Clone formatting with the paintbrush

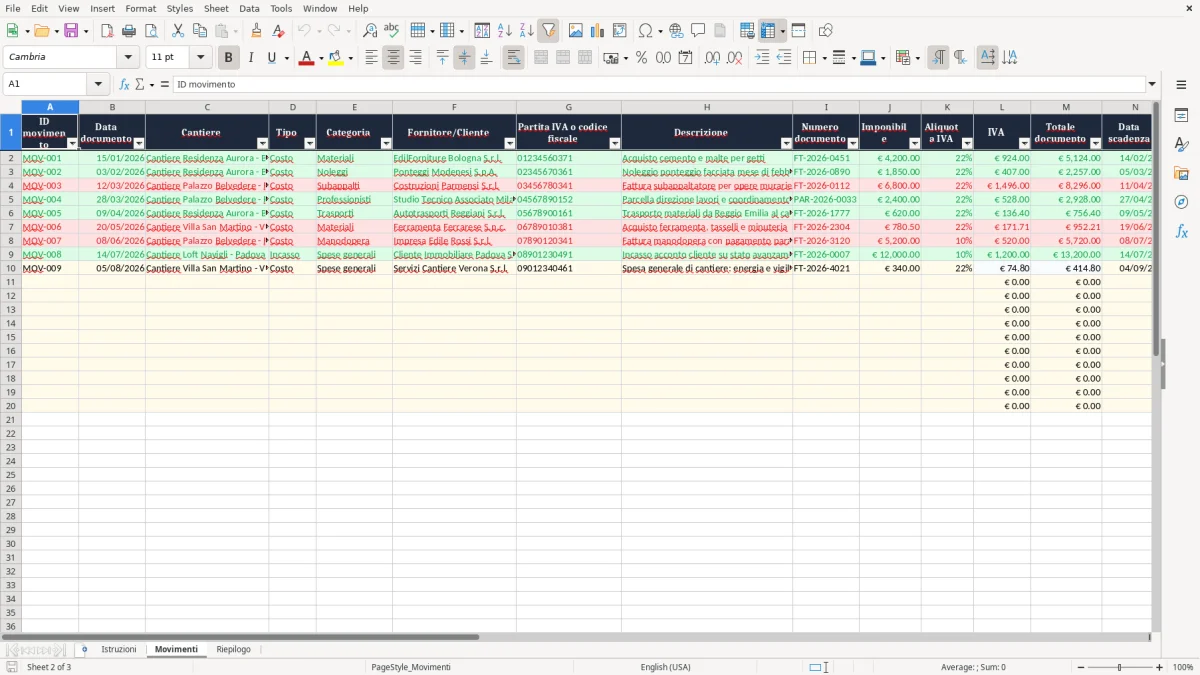coord(257,31)
